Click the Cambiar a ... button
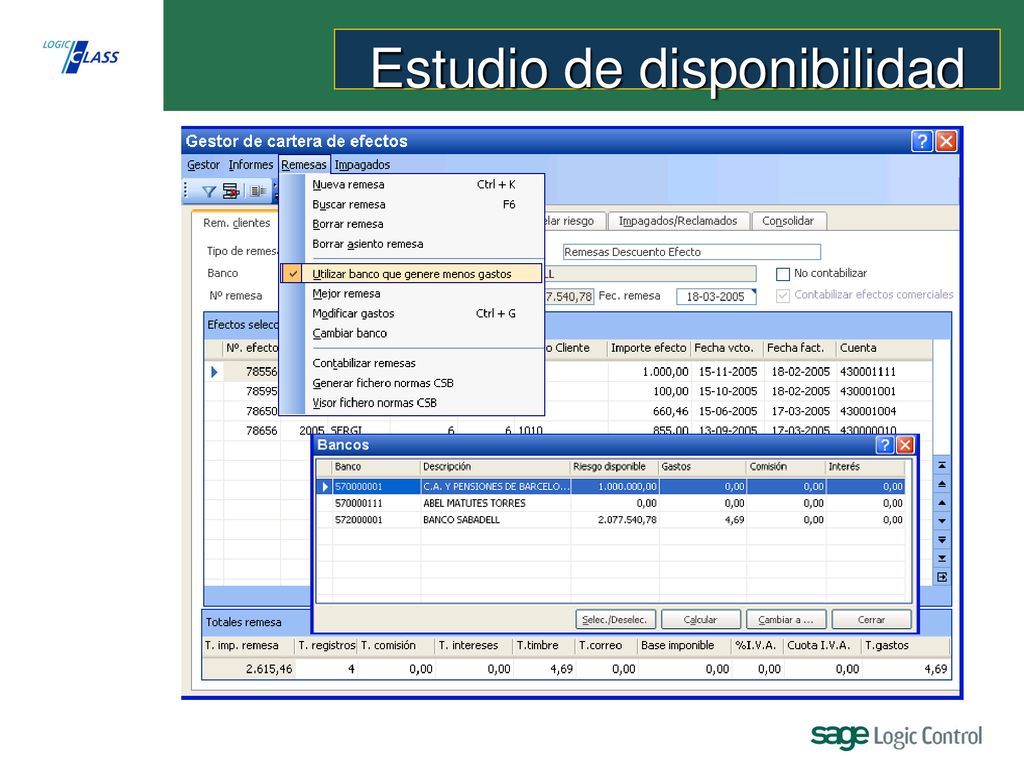This screenshot has width=1024, height=768. coord(786,620)
